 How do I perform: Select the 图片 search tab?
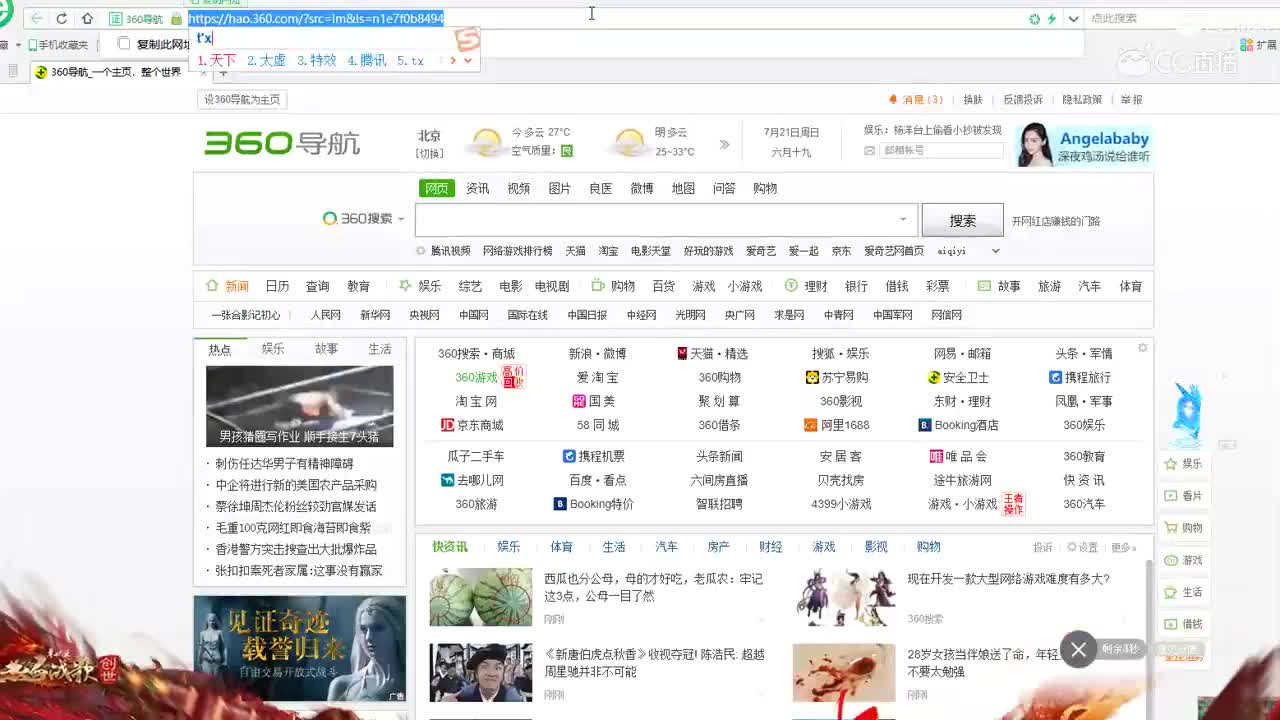(560, 188)
